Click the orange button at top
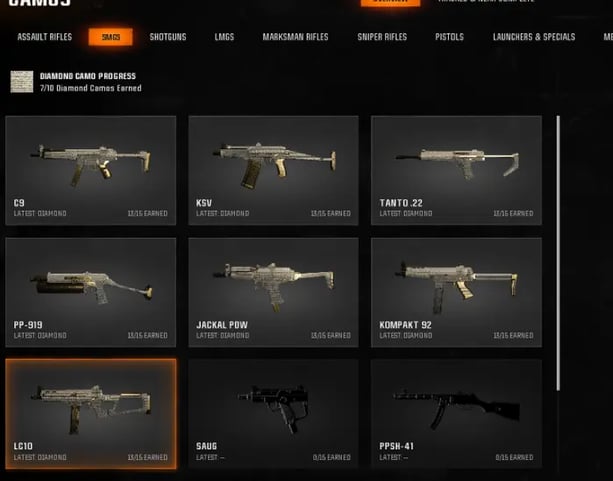 pos(391,2)
